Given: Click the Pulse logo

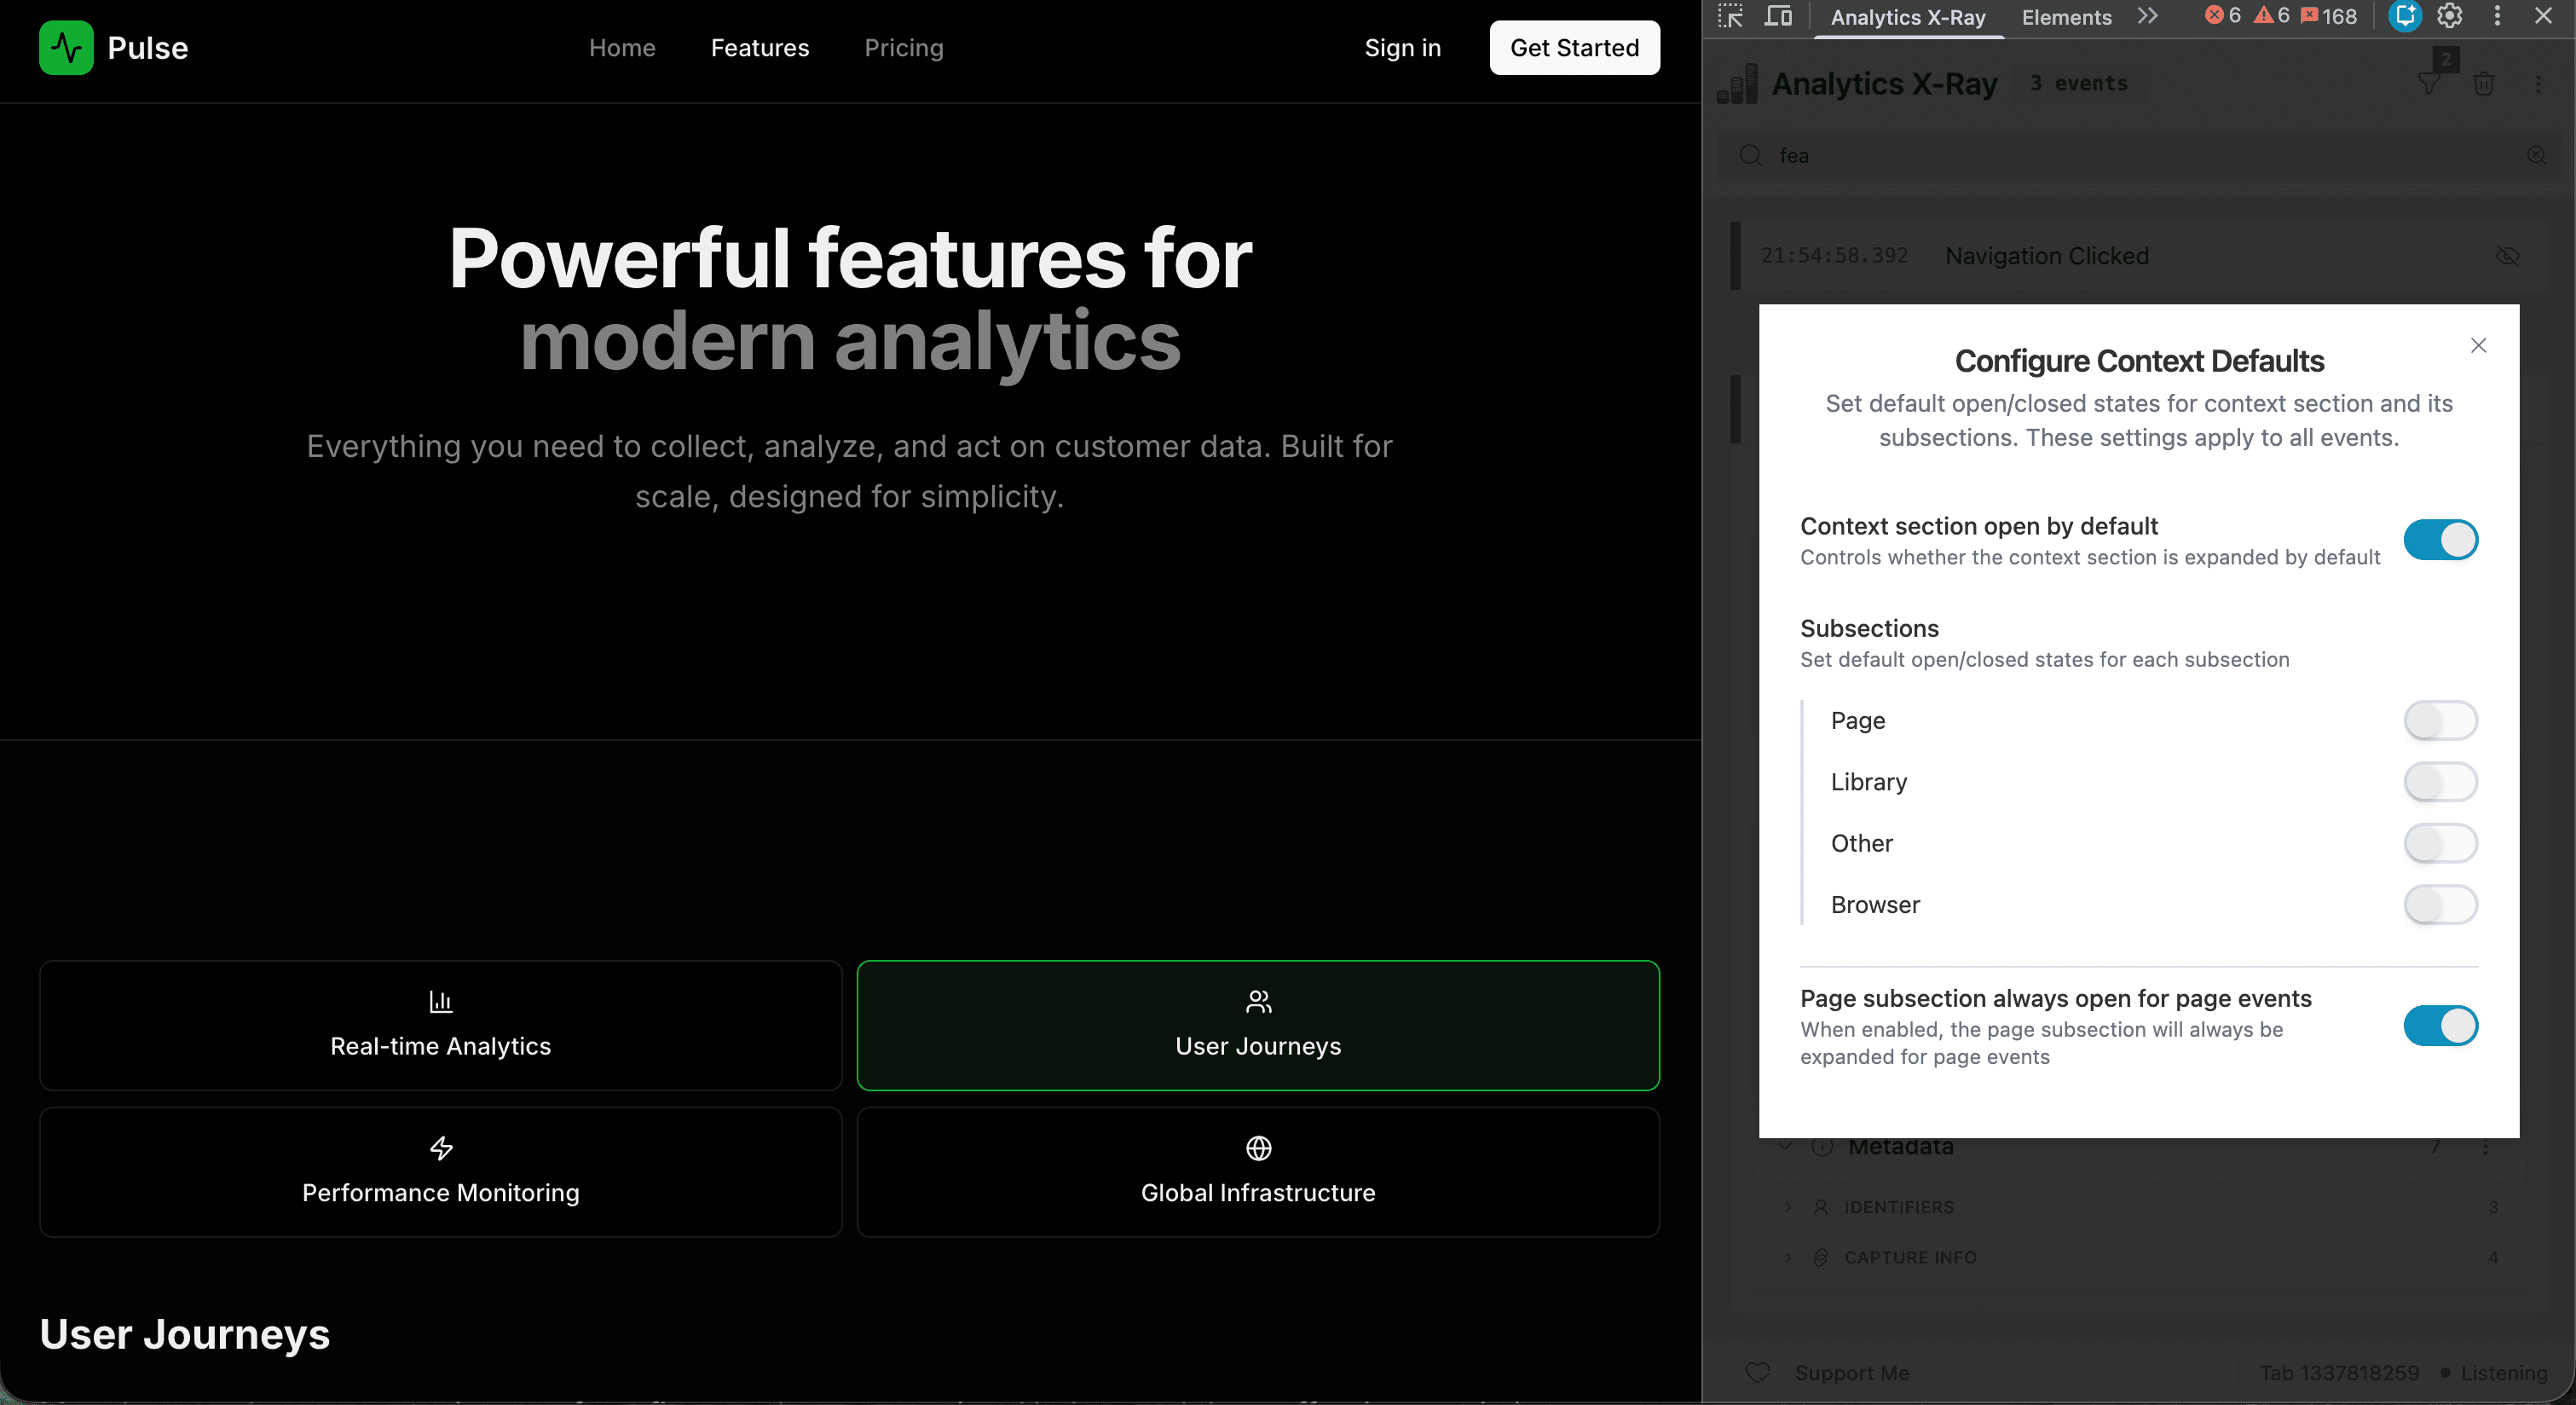Looking at the screenshot, I should (113, 47).
